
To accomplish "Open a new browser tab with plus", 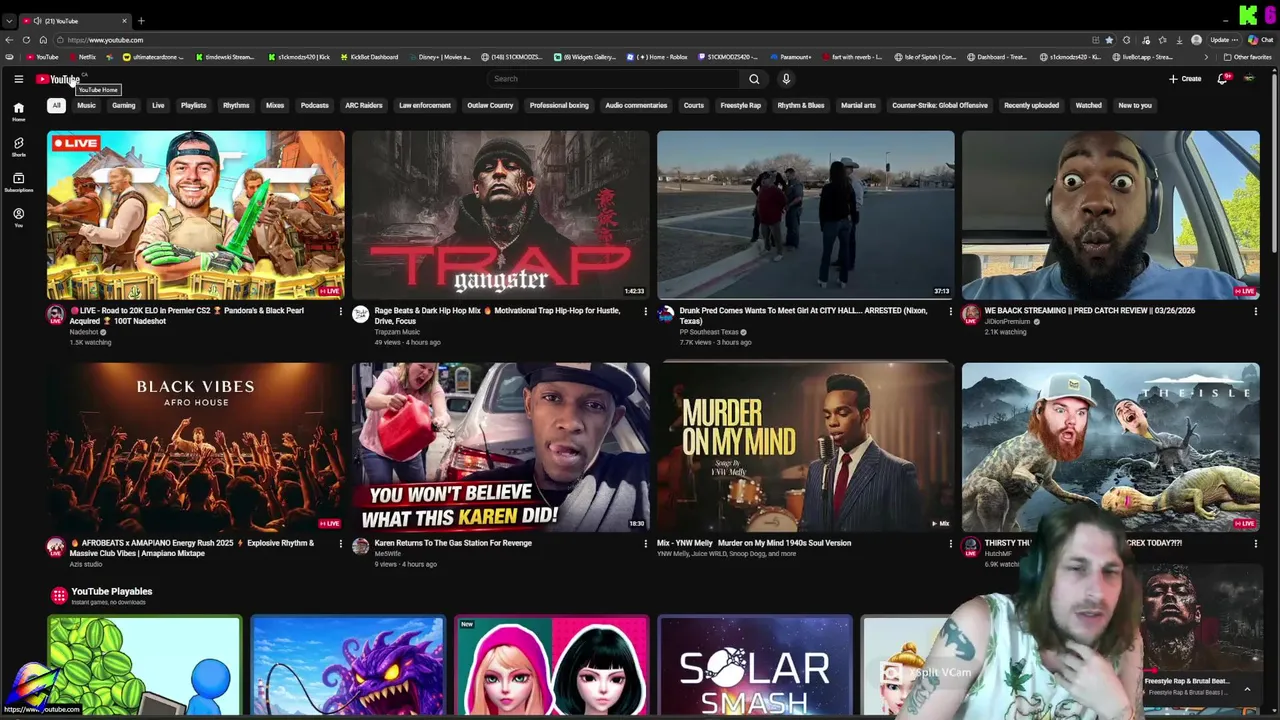I will (x=141, y=21).
